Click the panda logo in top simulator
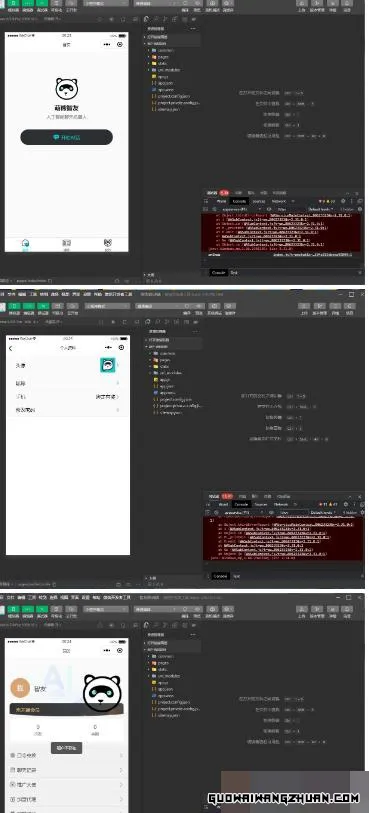 pyautogui.click(x=66, y=89)
